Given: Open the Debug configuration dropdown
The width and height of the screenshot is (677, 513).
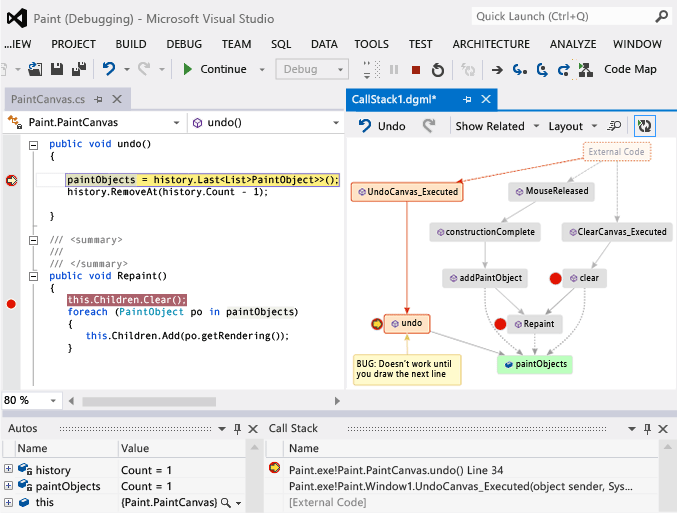Looking at the screenshot, I should coord(314,69).
